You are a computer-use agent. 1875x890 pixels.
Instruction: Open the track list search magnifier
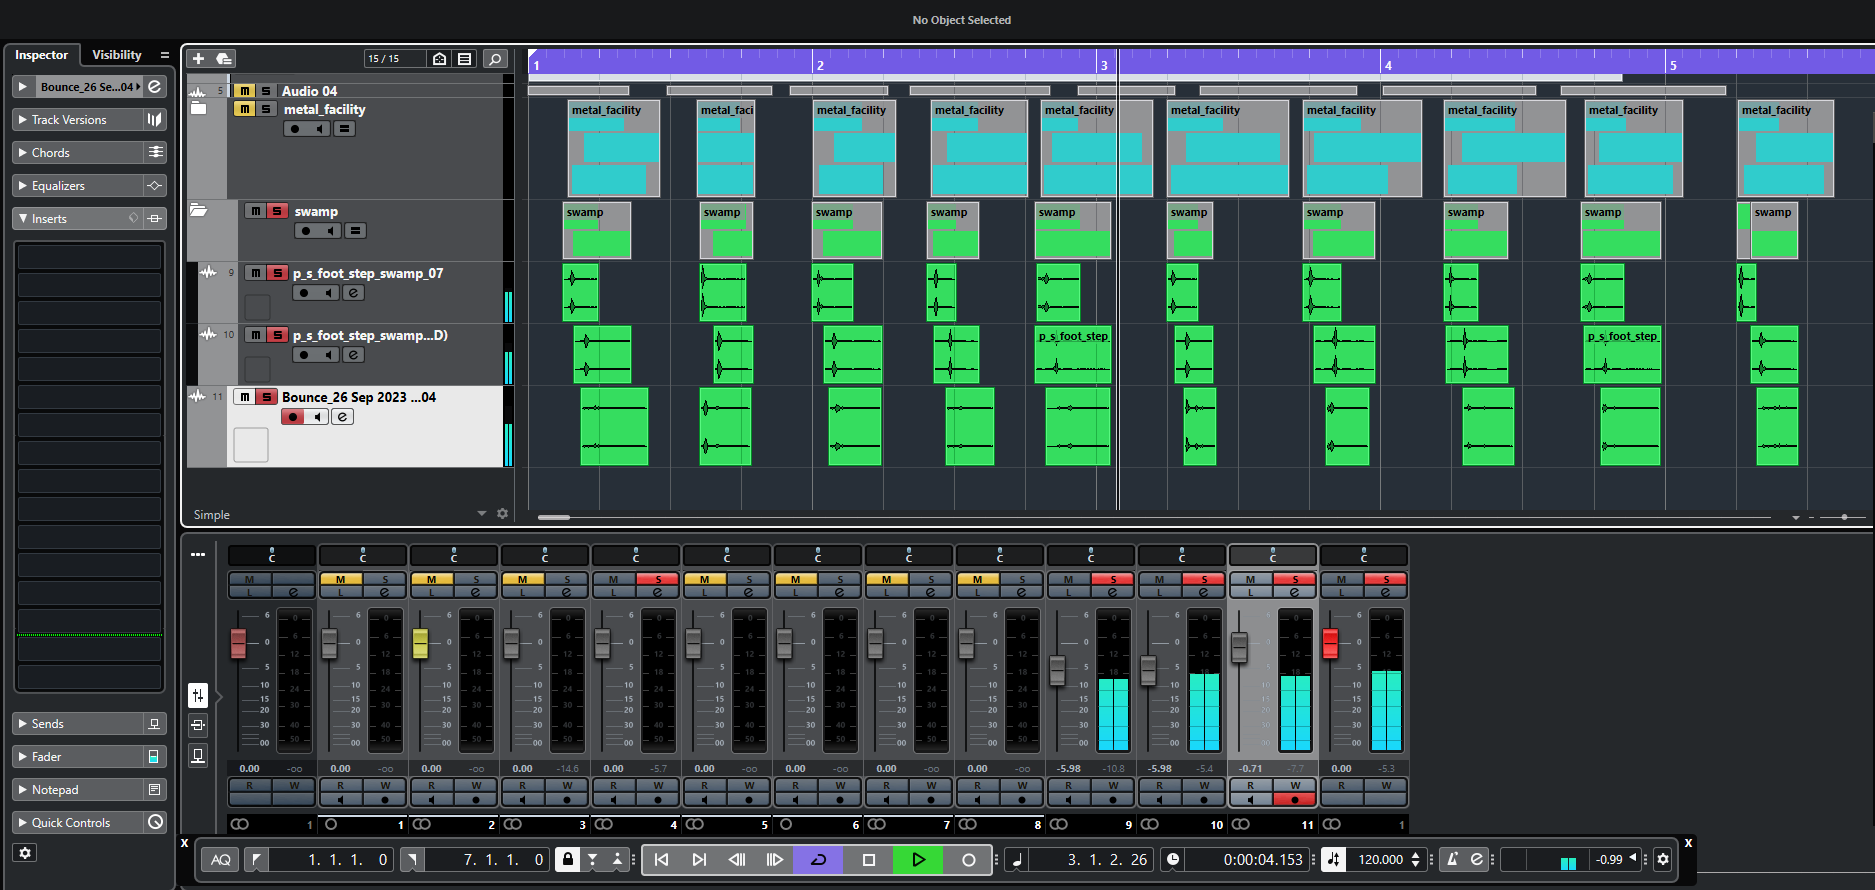click(495, 59)
